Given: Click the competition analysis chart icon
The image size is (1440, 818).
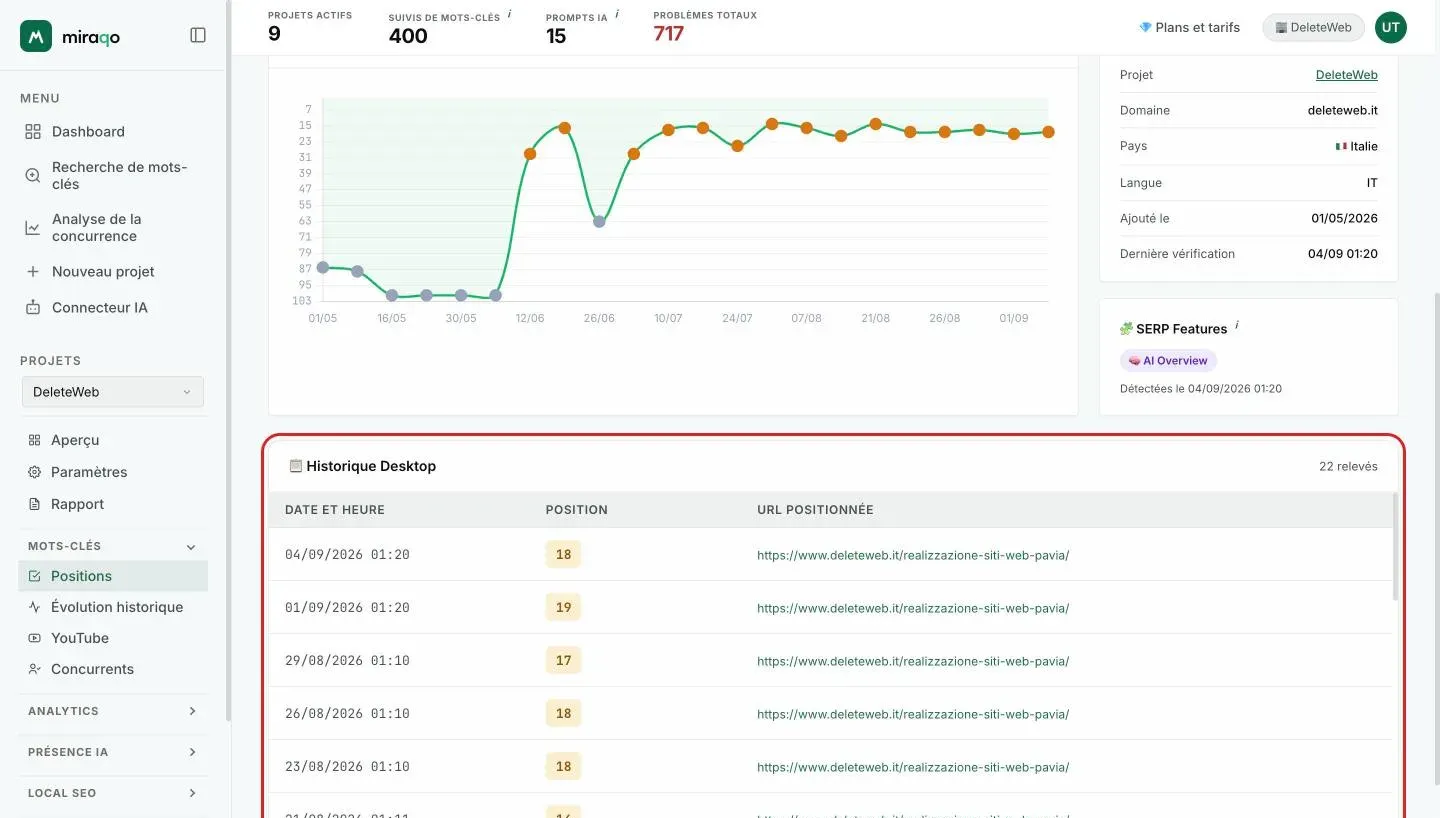Looking at the screenshot, I should tap(33, 228).
